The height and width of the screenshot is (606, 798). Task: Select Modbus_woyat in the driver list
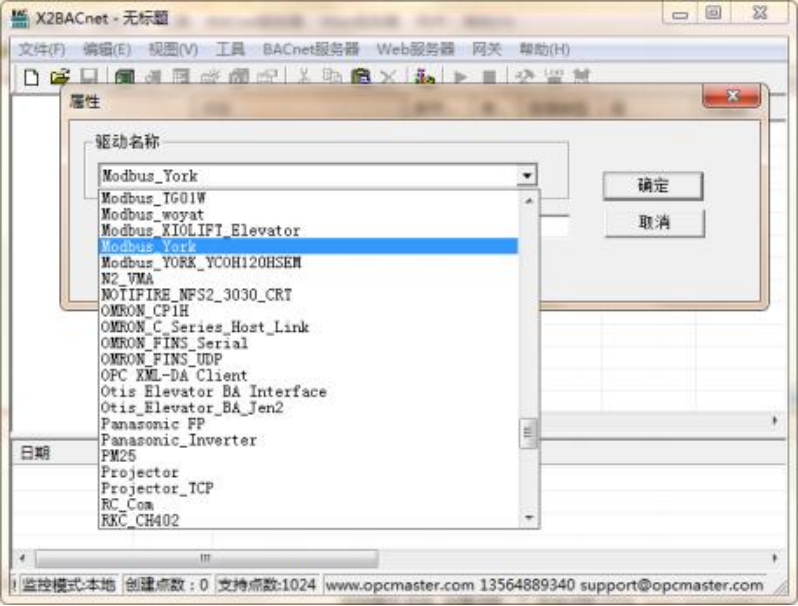click(x=308, y=214)
